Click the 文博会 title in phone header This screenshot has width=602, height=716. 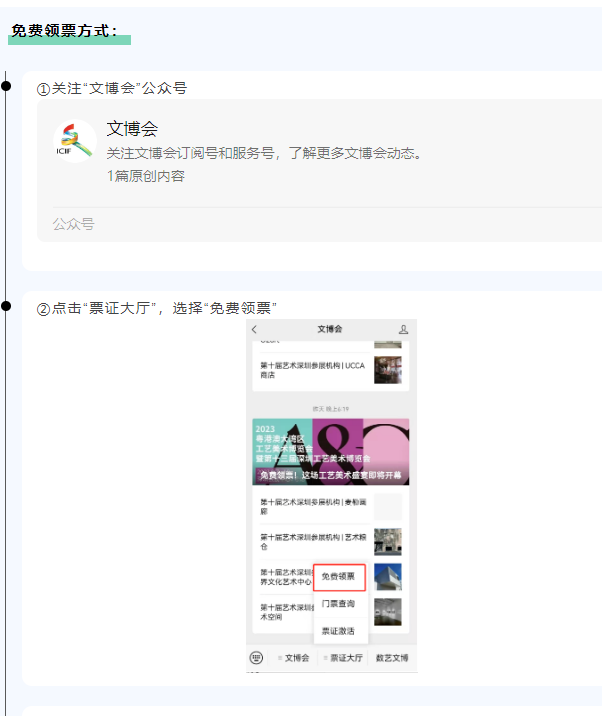pos(330,329)
